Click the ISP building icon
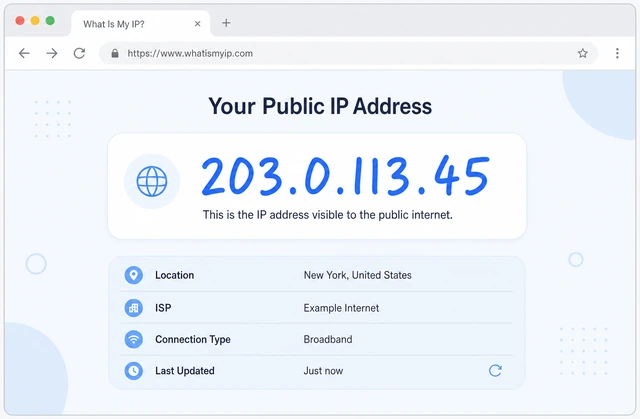The width and height of the screenshot is (640, 419). pos(133,308)
